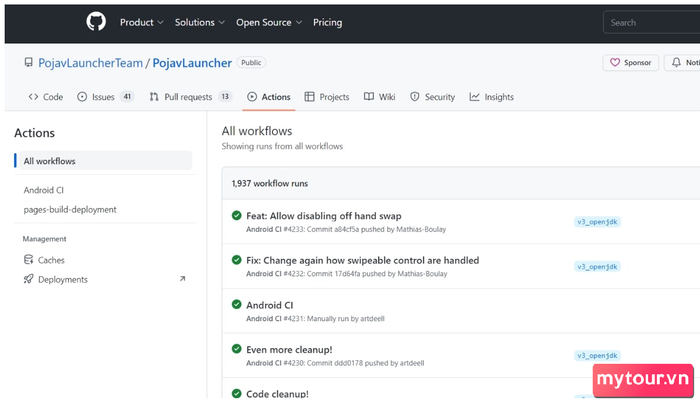Click the Security shield icon
This screenshot has height=405, width=700.
[415, 96]
